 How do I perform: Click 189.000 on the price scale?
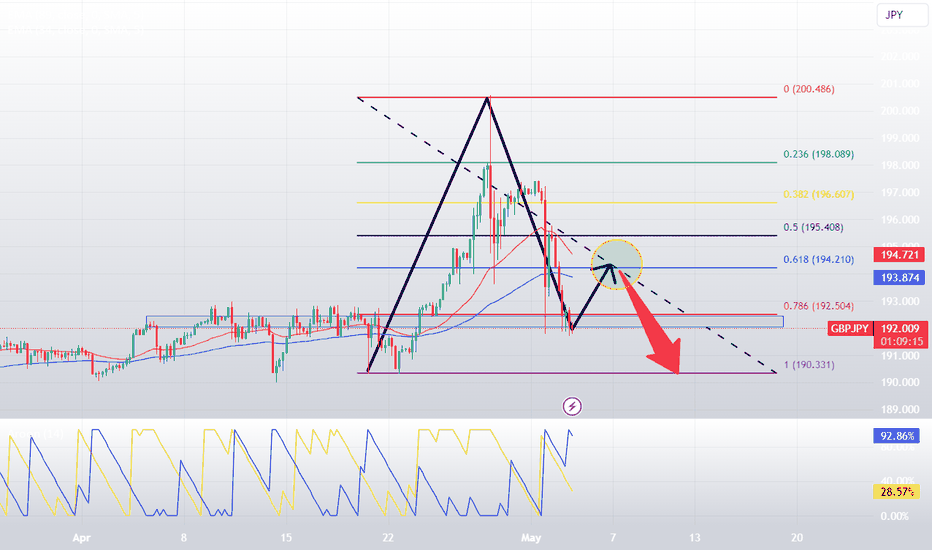[900, 409]
